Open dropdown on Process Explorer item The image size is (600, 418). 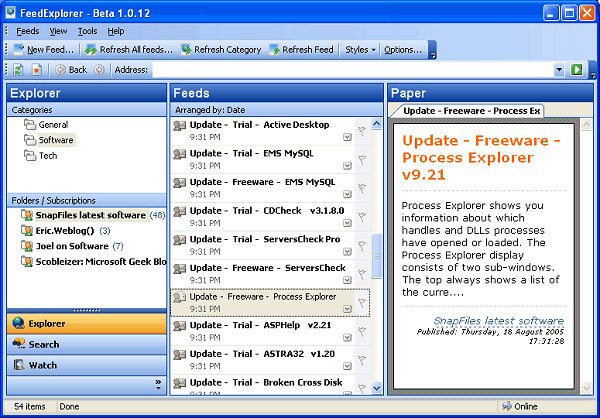coord(347,309)
